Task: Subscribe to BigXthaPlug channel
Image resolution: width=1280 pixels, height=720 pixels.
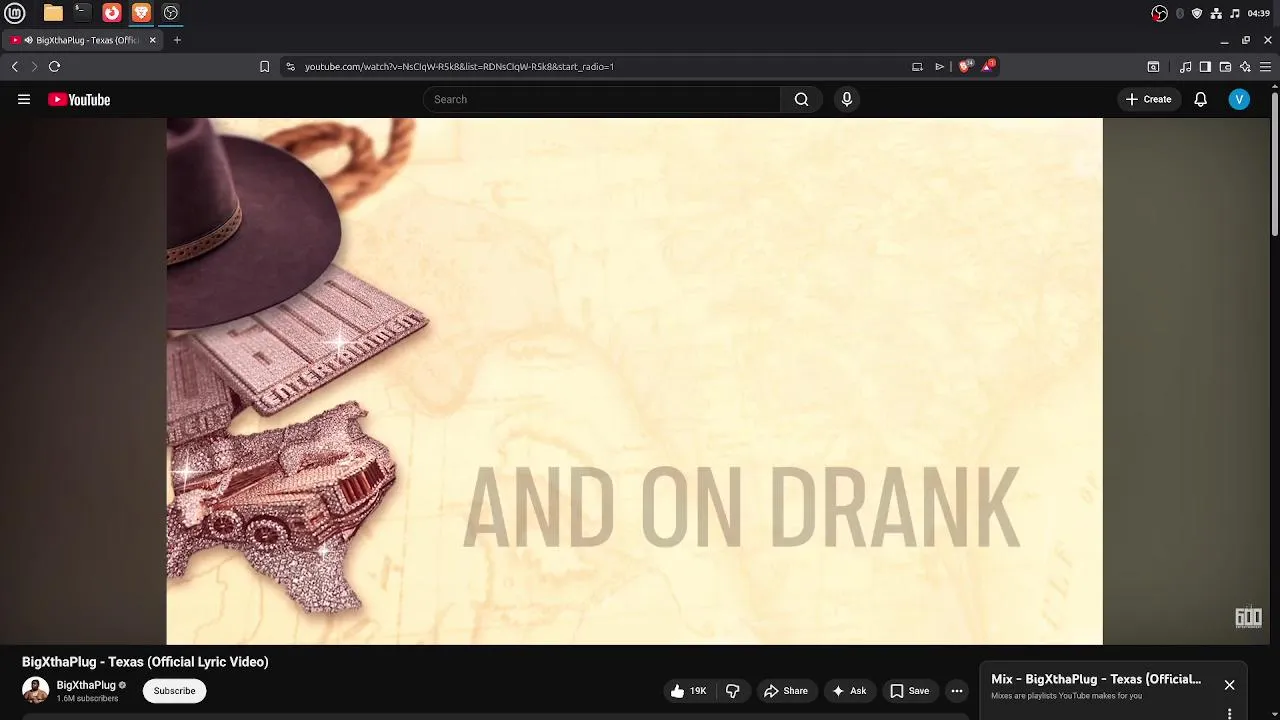Action: point(174,691)
